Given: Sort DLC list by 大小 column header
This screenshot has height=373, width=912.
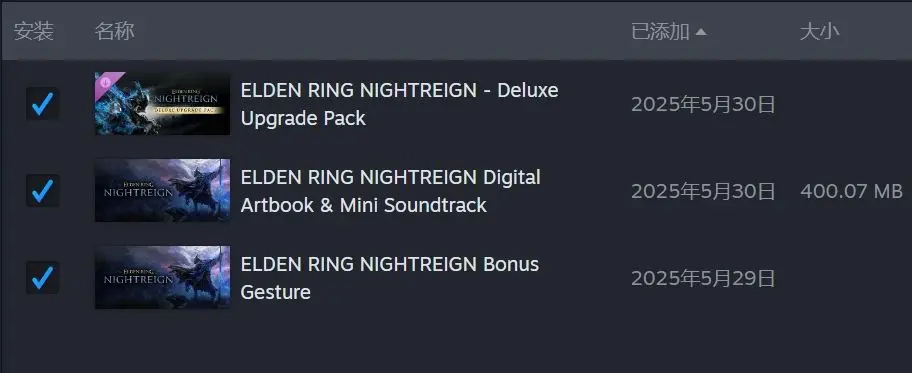Looking at the screenshot, I should 820,31.
